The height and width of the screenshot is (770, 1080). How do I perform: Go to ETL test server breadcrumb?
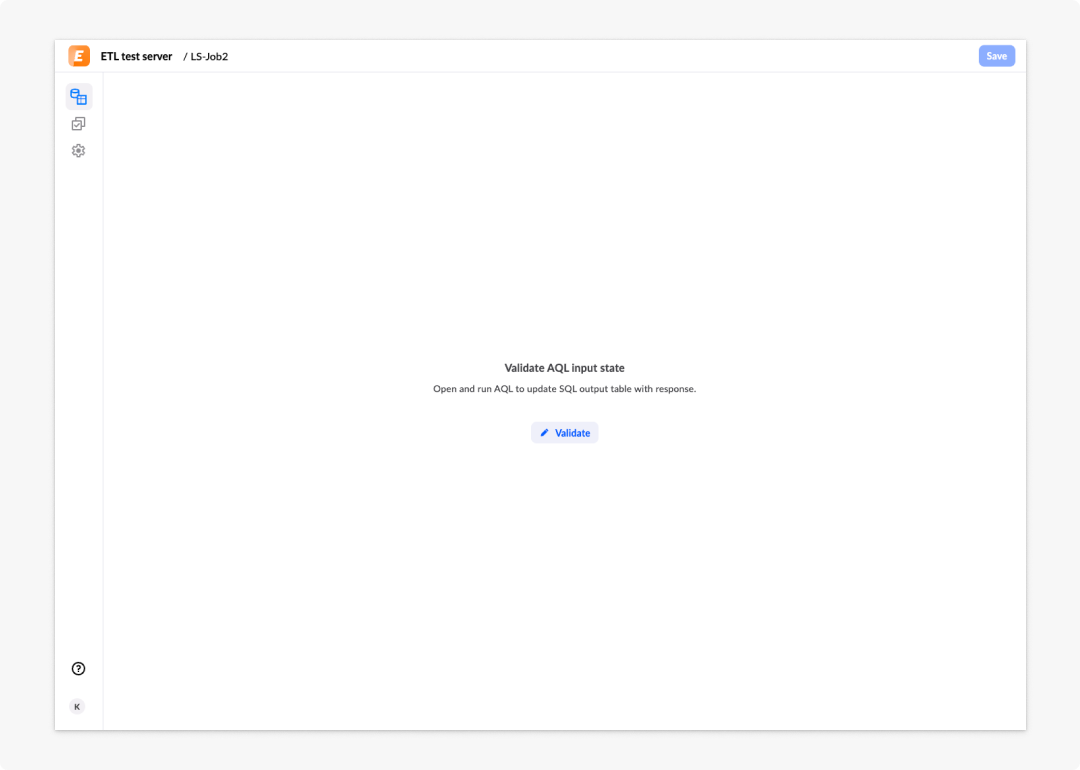click(136, 56)
